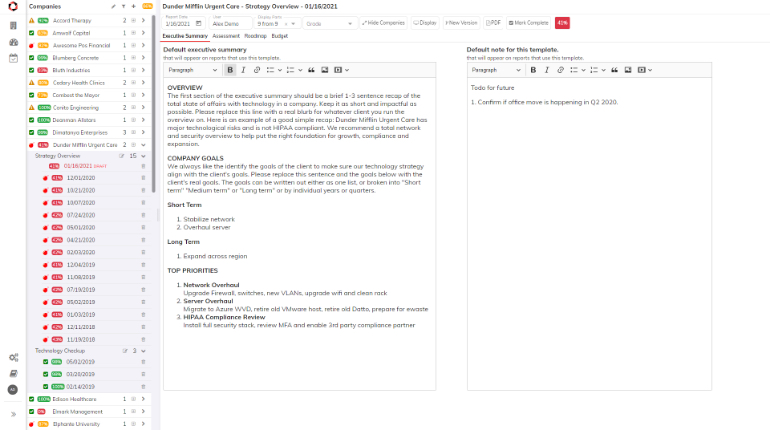Create a New Version
Viewport: 770px width, 430px height.
click(462, 23)
